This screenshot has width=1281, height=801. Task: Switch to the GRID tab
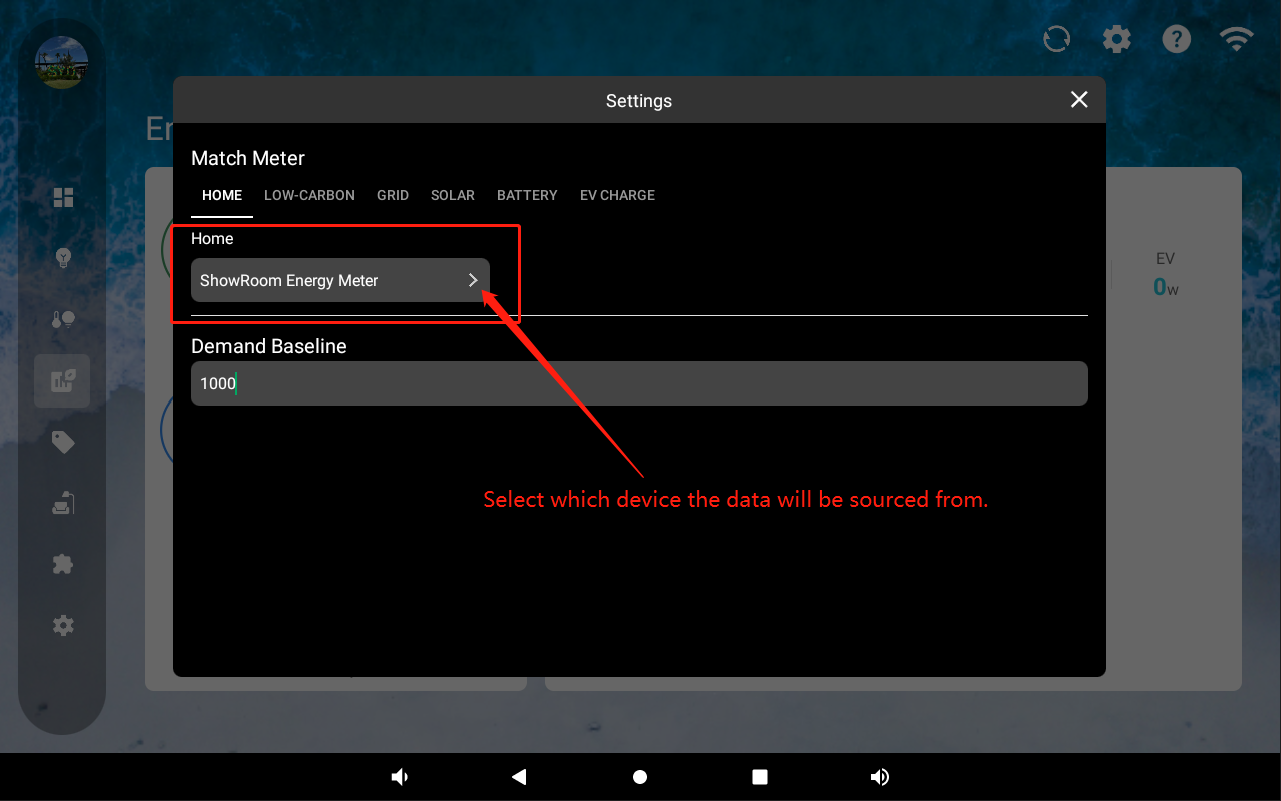pyautogui.click(x=393, y=195)
